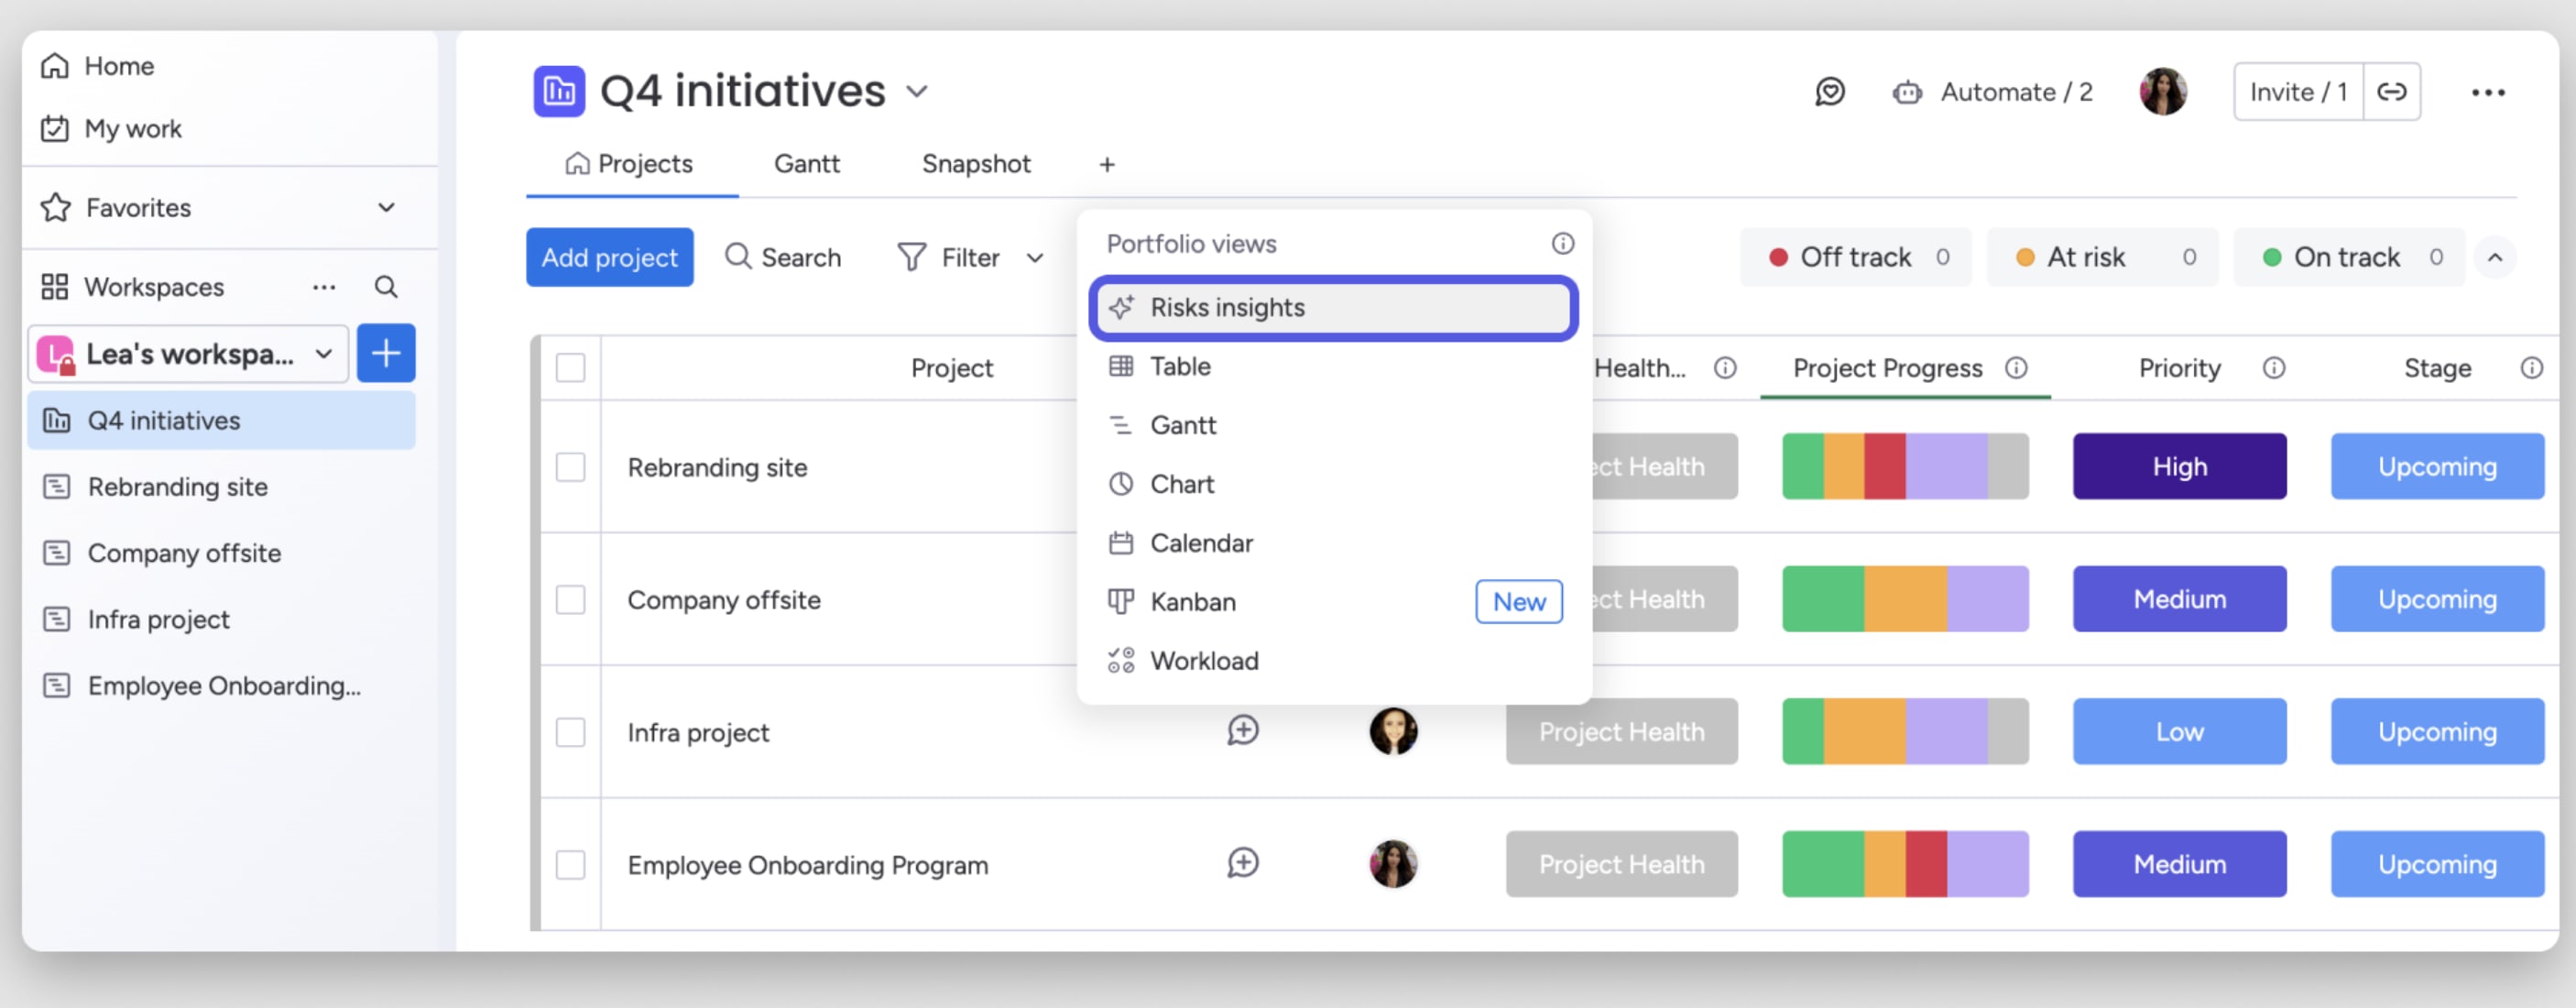Select Table portfolio view
Viewport: 2576px width, 1008px height.
(x=1334, y=366)
